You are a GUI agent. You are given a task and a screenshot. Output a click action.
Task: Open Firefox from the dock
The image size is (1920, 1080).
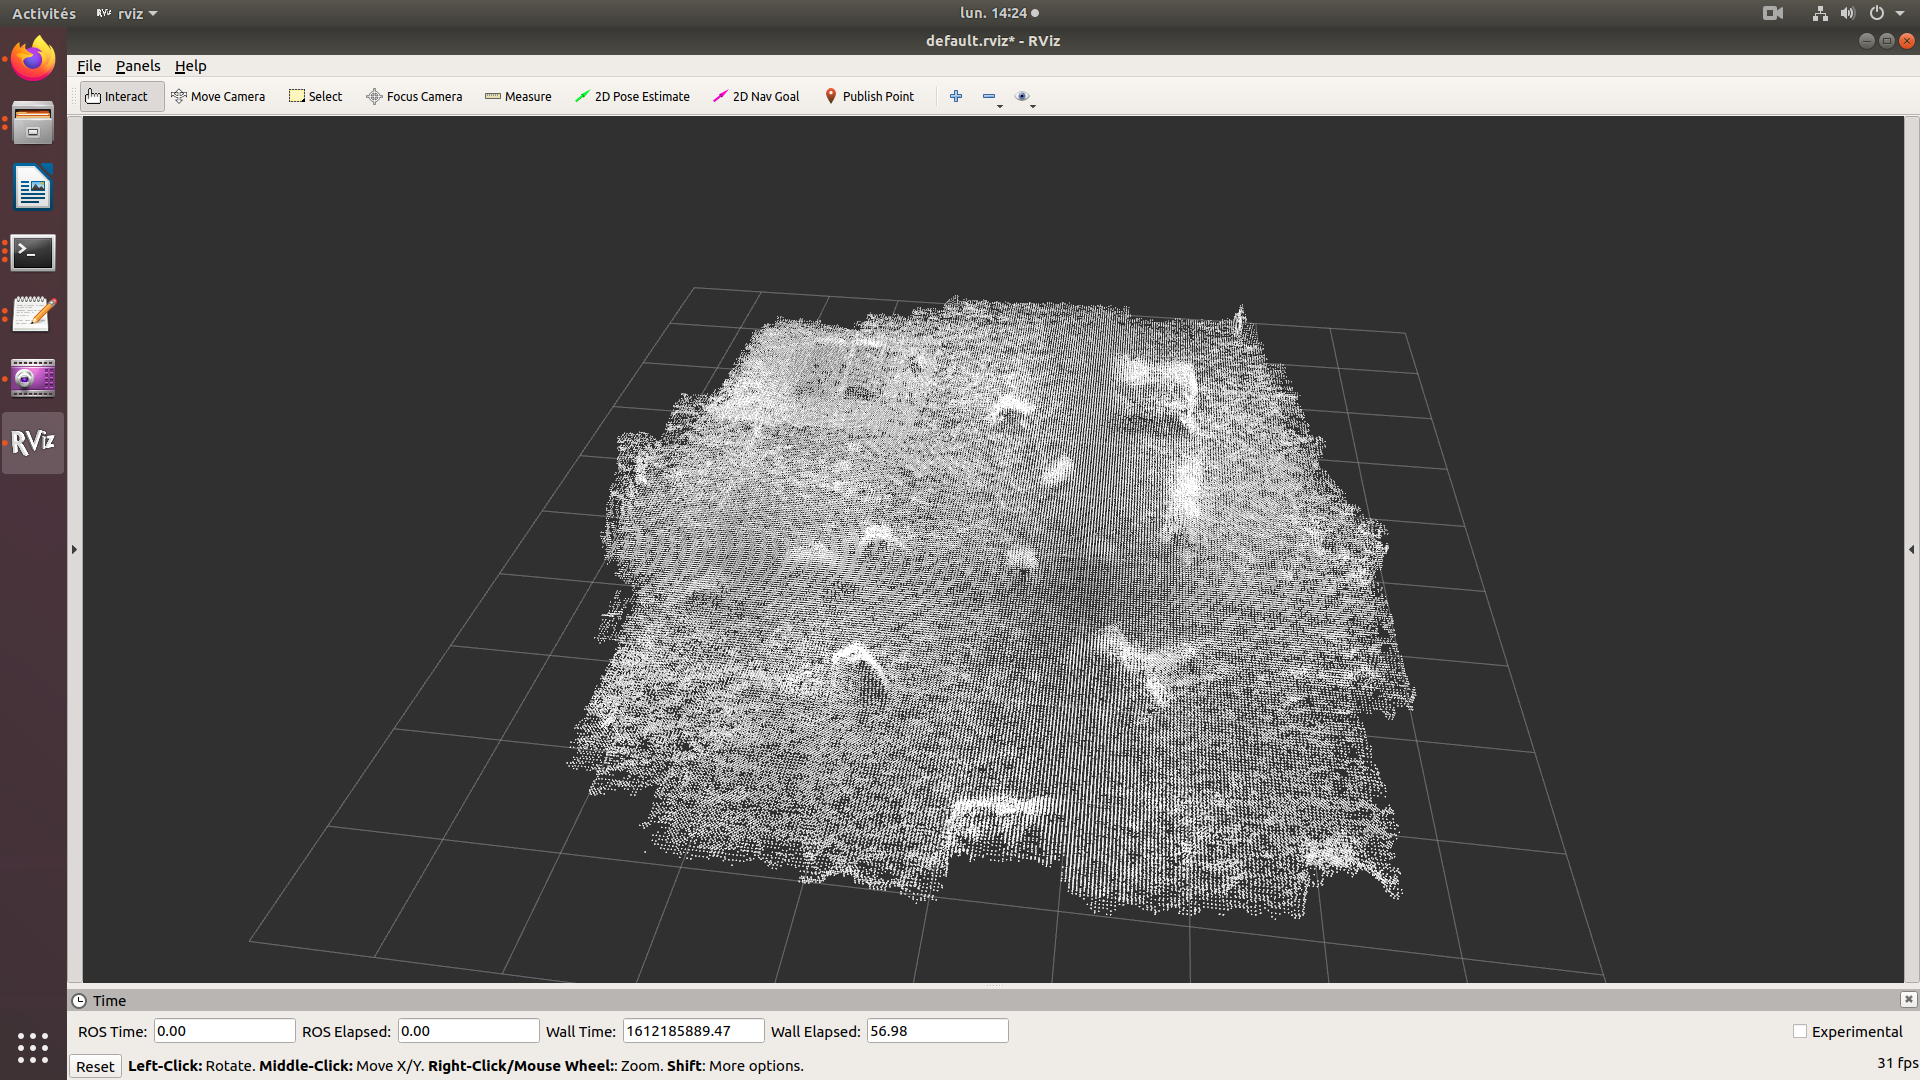pyautogui.click(x=32, y=59)
